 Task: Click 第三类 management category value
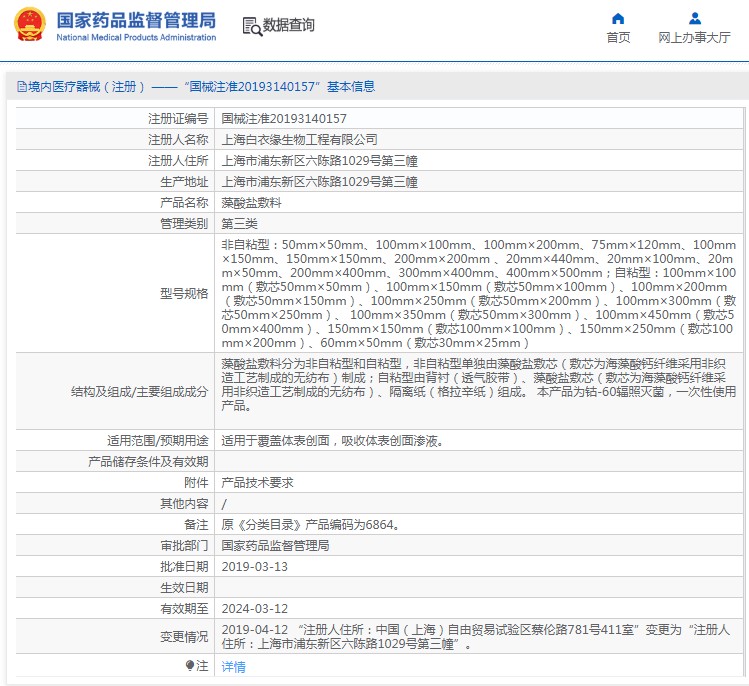coord(239,224)
